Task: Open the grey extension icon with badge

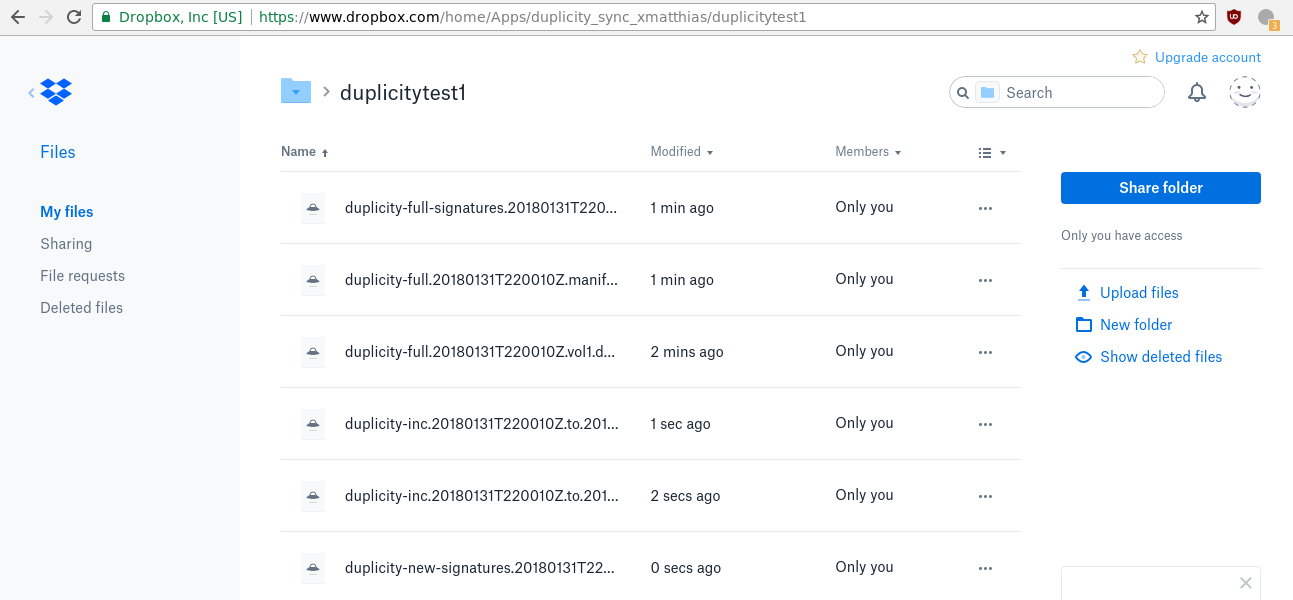Action: (x=1267, y=18)
